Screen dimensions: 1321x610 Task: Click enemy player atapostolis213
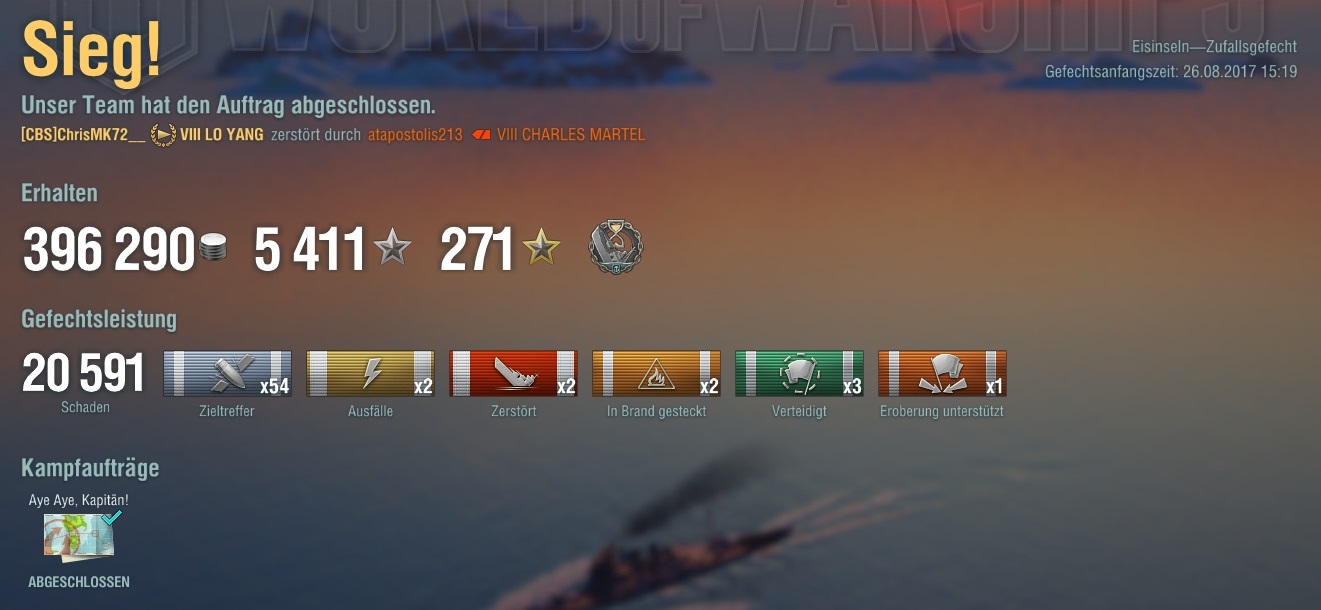point(415,135)
